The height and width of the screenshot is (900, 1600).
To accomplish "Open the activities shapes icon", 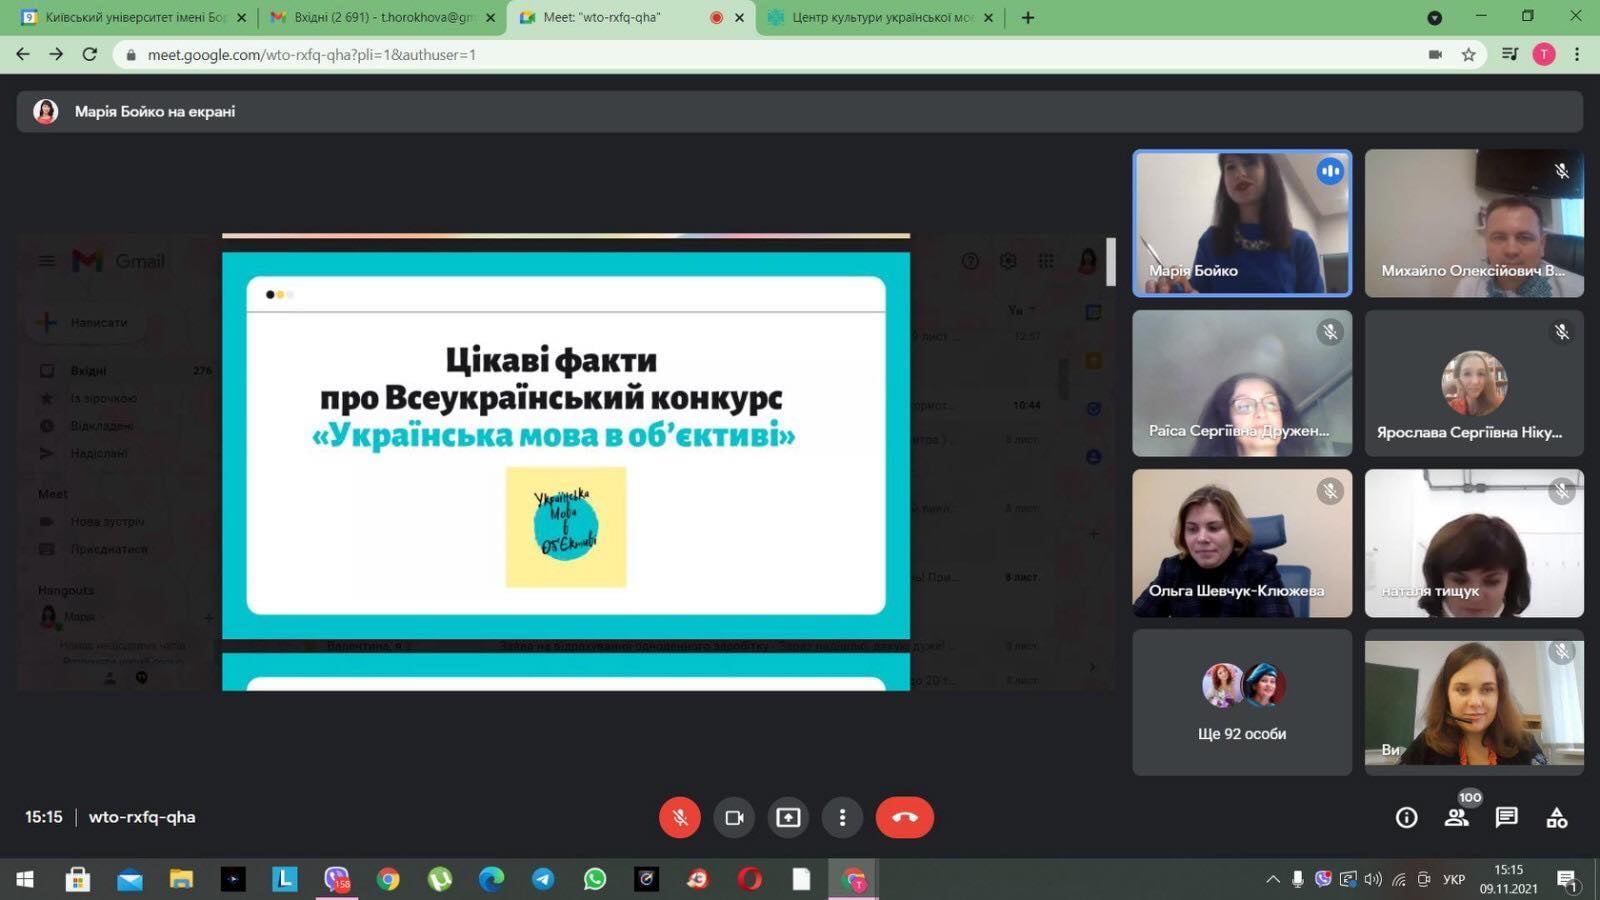I will pos(1556,818).
